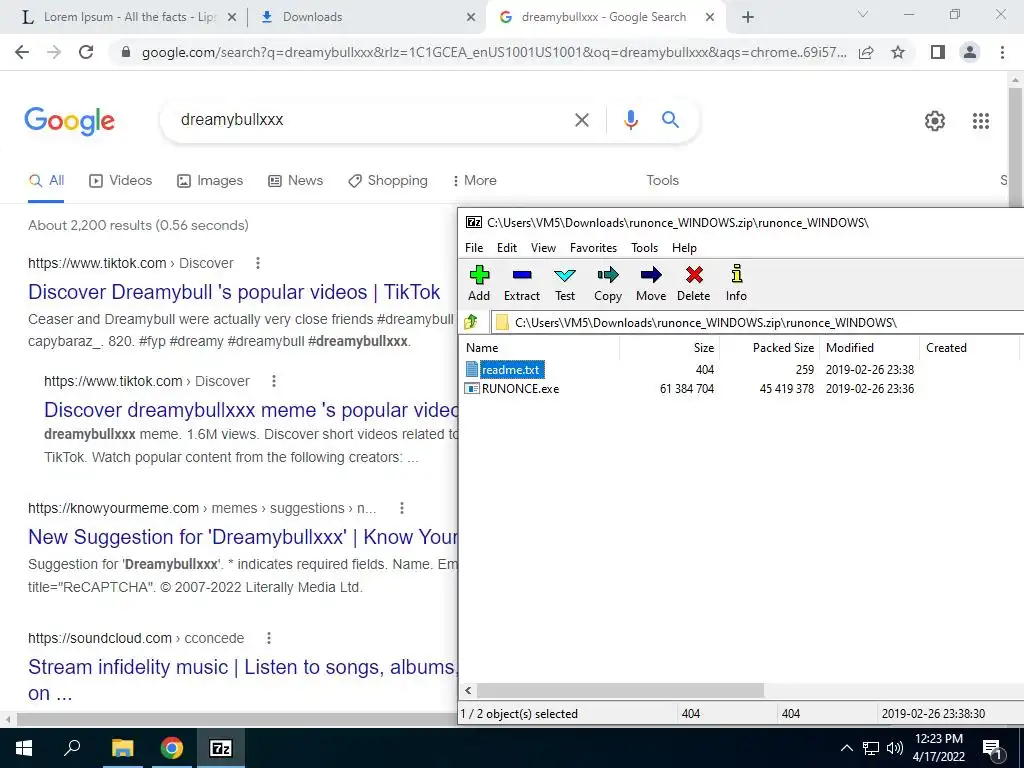Share this page from the address bar
Image resolution: width=1024 pixels, height=768 pixels.
click(x=866, y=52)
